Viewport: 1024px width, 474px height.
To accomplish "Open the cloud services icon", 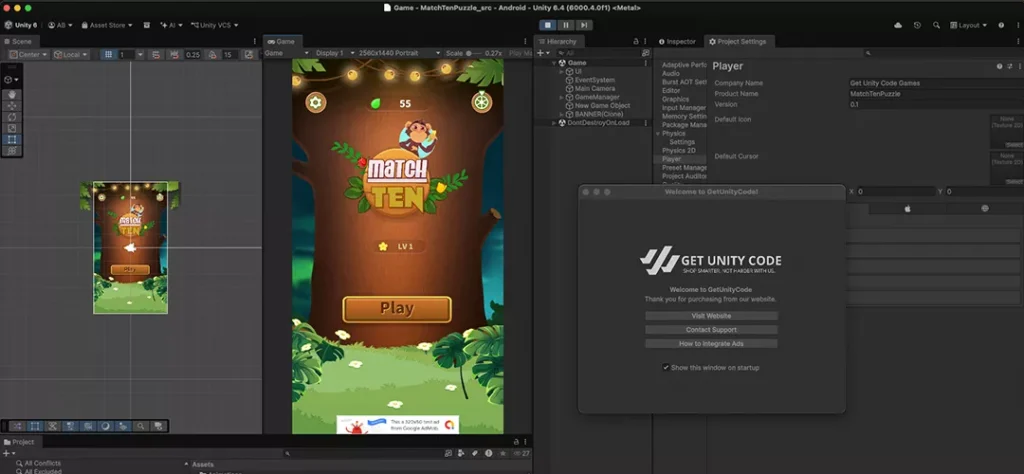I will pyautogui.click(x=898, y=25).
